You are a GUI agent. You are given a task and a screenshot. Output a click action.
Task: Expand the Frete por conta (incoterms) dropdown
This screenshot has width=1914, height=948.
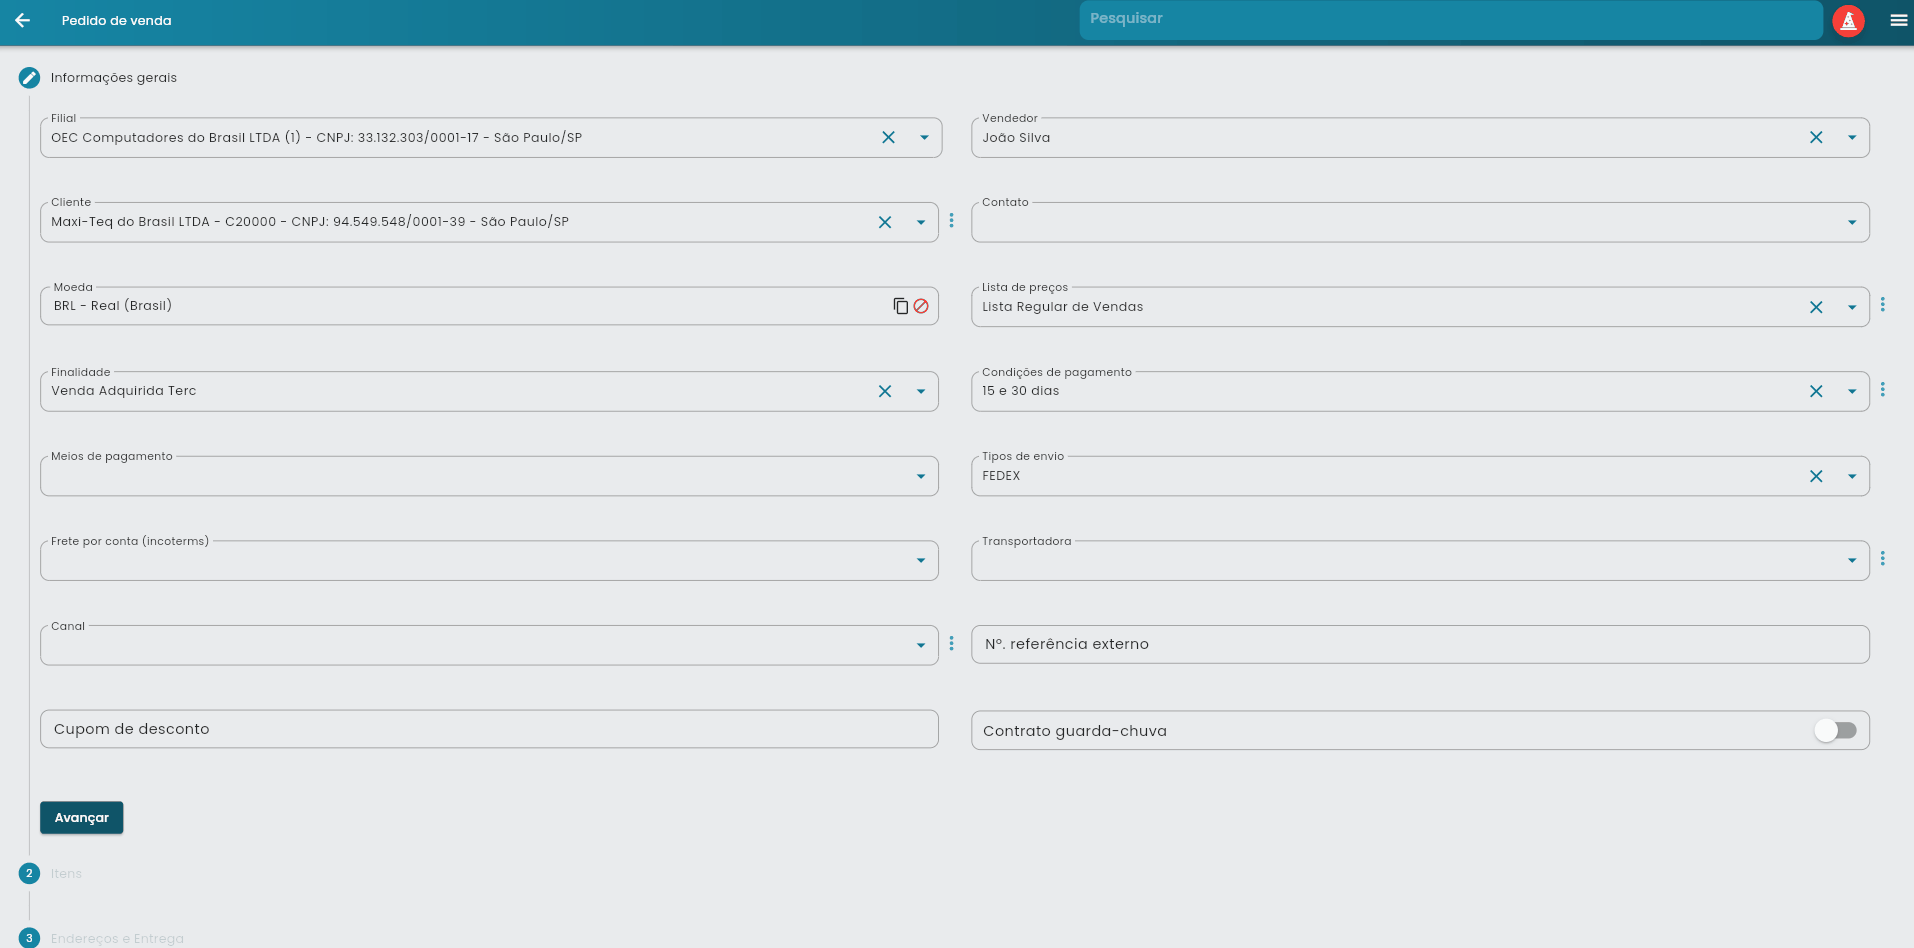click(x=920, y=561)
